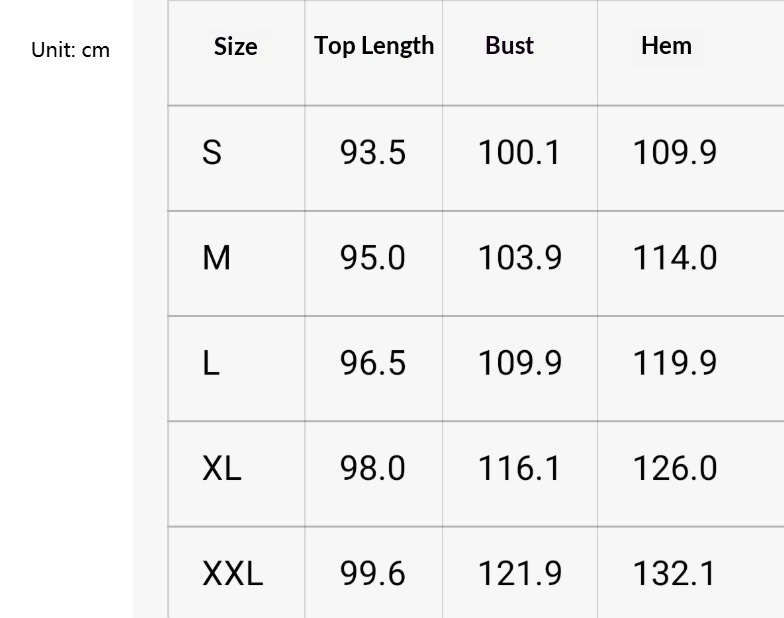Image resolution: width=784 pixels, height=618 pixels.
Task: Select the 116.1 bust value
Action: [519, 468]
